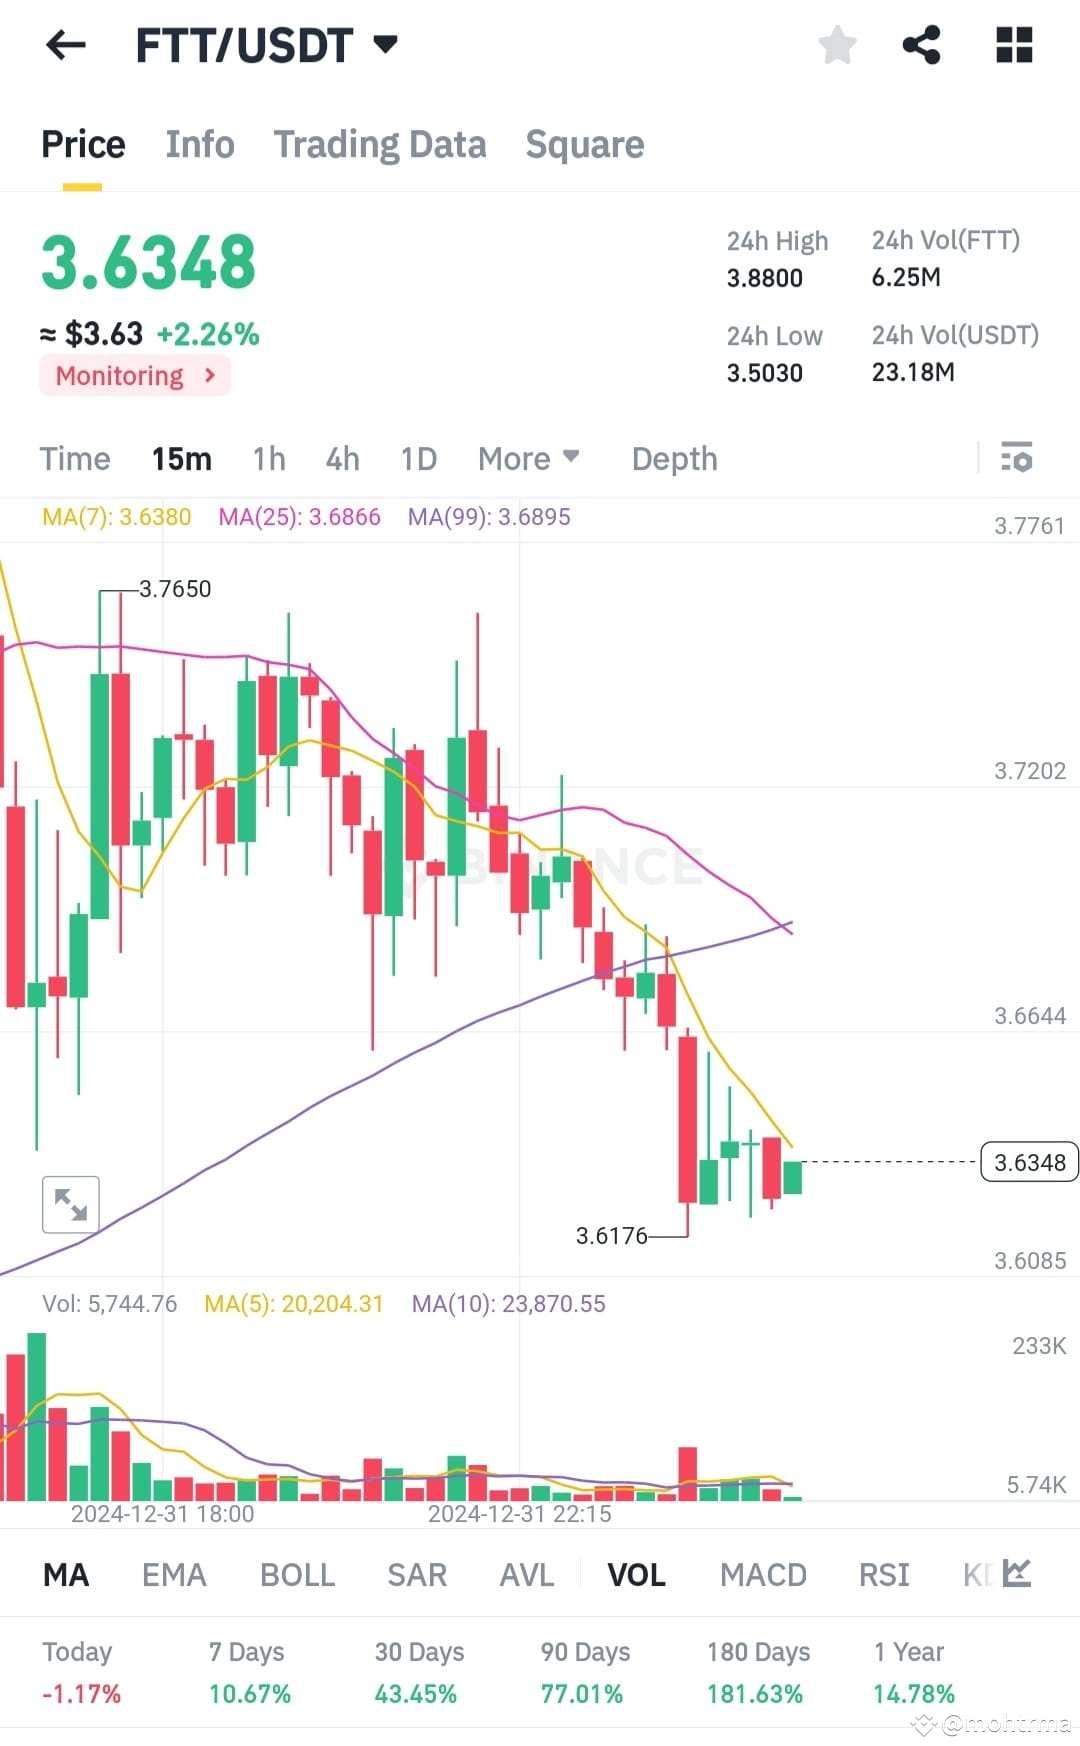Switch to the Trading Data tab
The image size is (1080, 1746).
point(380,144)
